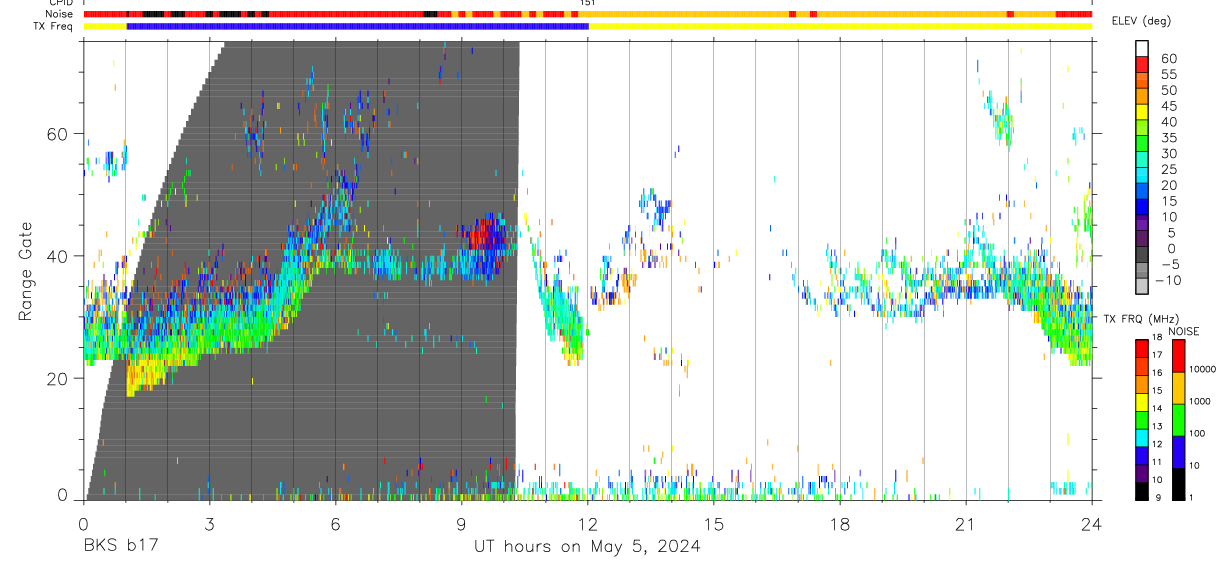This screenshot has width=1228, height=567.
Task: Click the x-axis tick label '18'
Action: click(x=840, y=524)
